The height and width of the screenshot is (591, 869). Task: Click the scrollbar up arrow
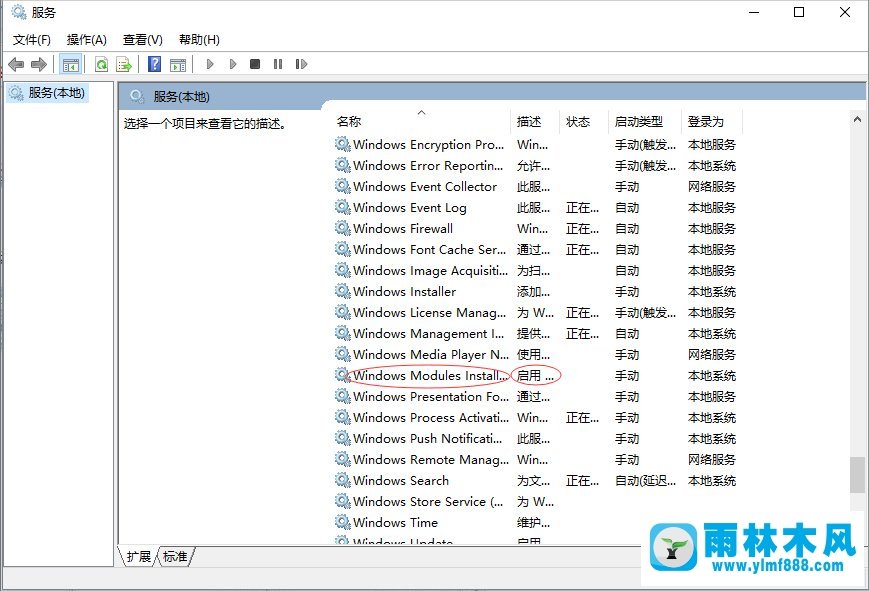pos(857,119)
